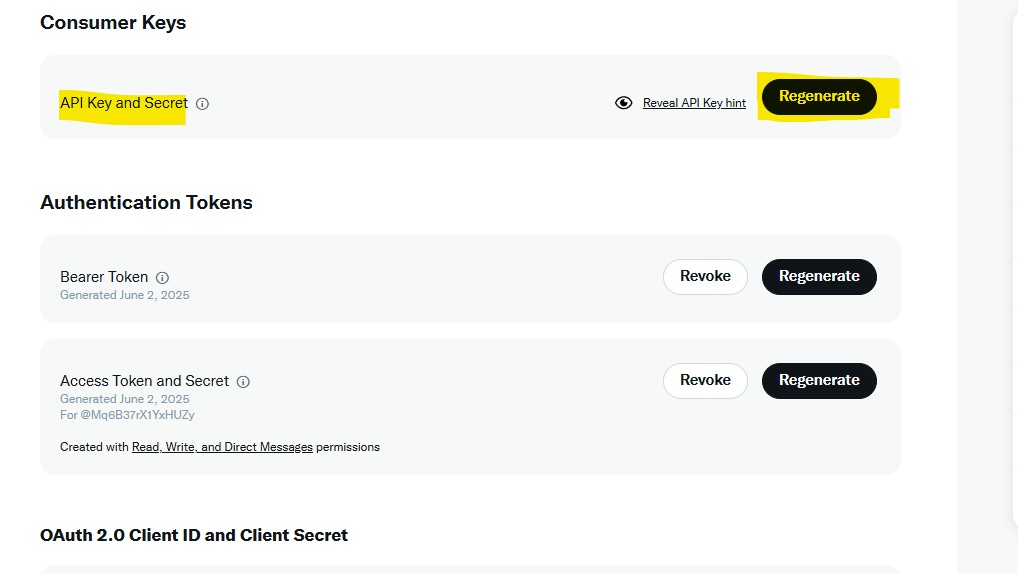
Task: Click the highlighted API Key and Secret label
Action: [123, 103]
